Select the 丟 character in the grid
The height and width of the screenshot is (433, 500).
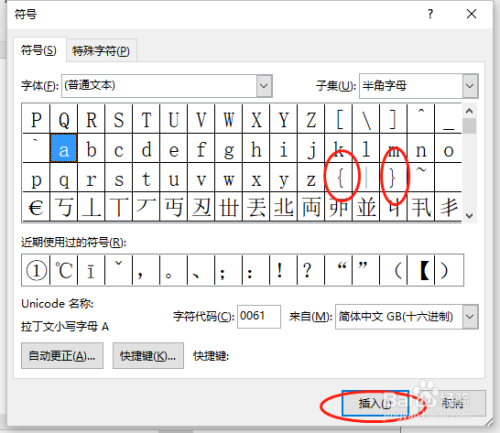[x=256, y=207]
